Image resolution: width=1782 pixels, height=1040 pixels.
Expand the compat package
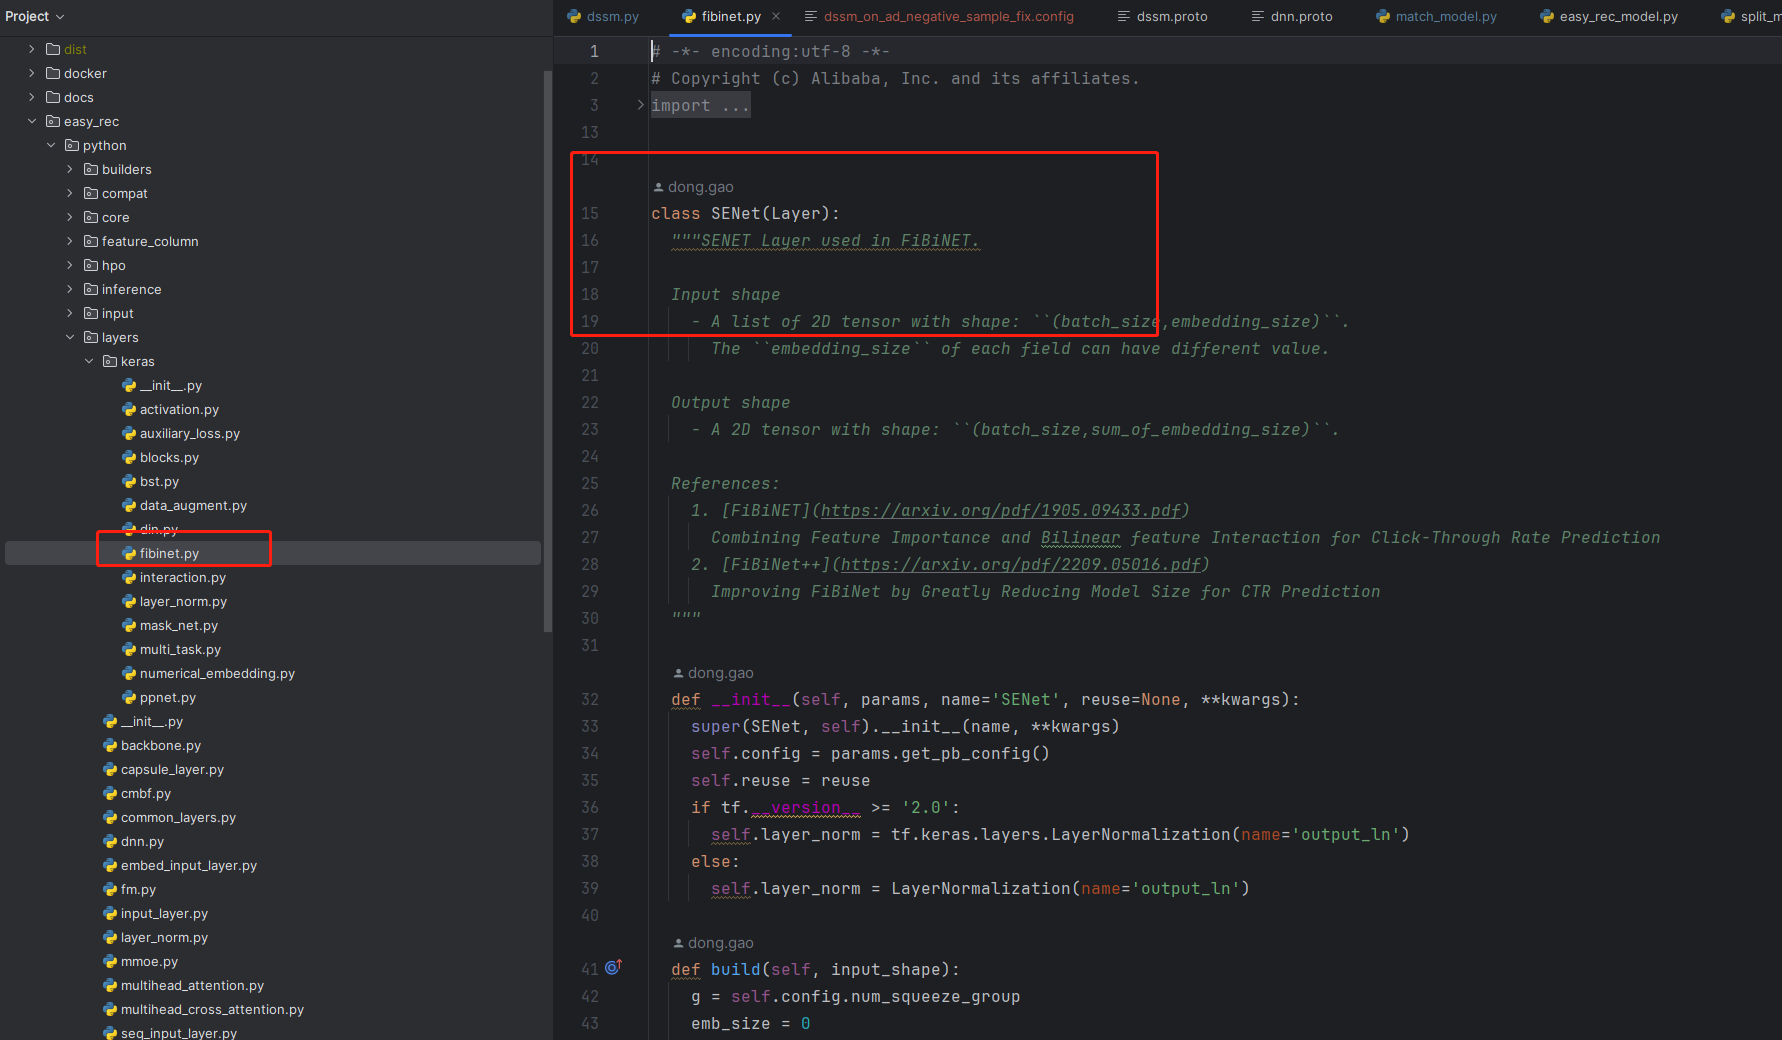[x=70, y=193]
